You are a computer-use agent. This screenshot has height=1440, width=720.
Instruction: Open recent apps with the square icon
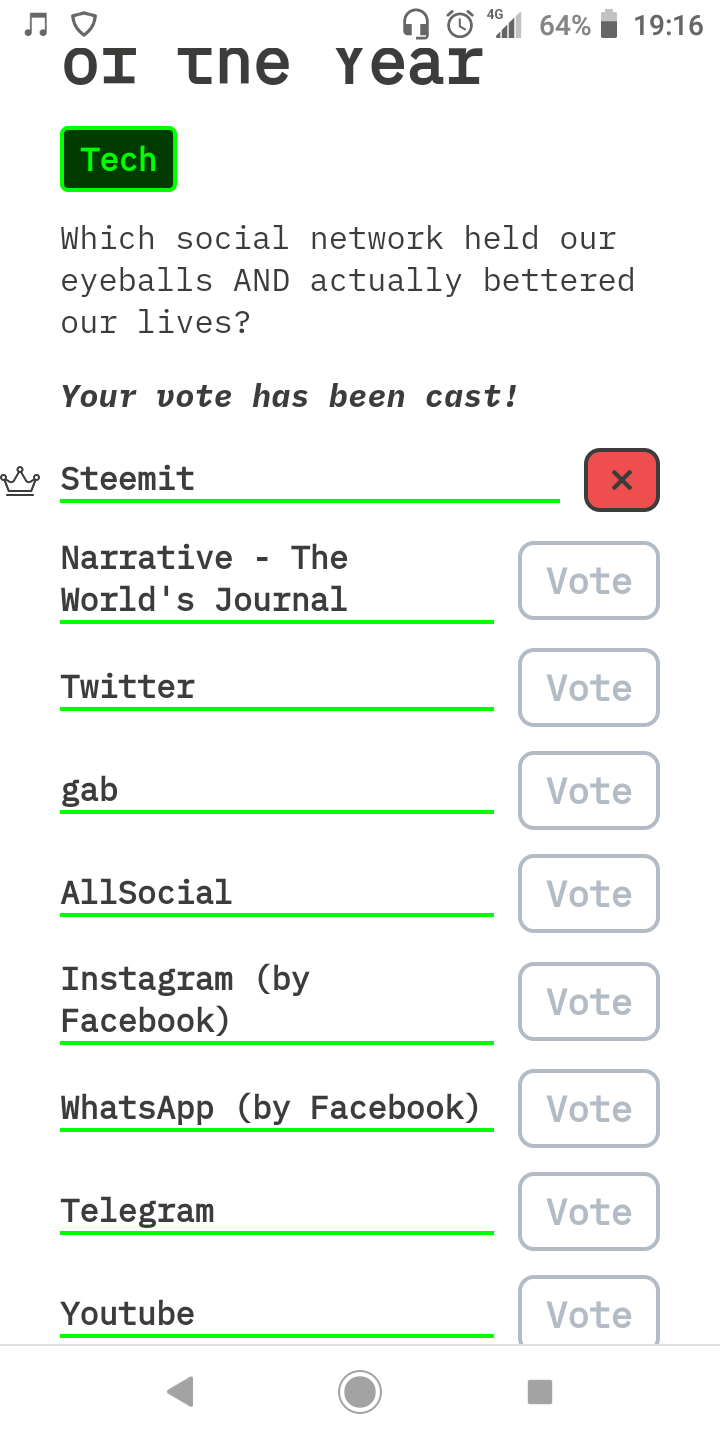click(x=540, y=1391)
